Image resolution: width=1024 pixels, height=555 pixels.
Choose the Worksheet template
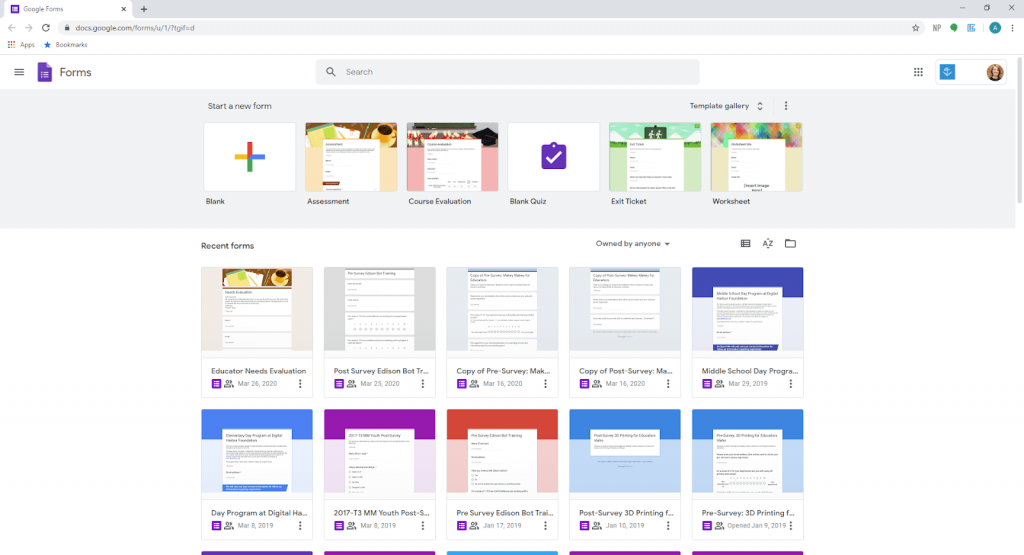click(x=756, y=157)
